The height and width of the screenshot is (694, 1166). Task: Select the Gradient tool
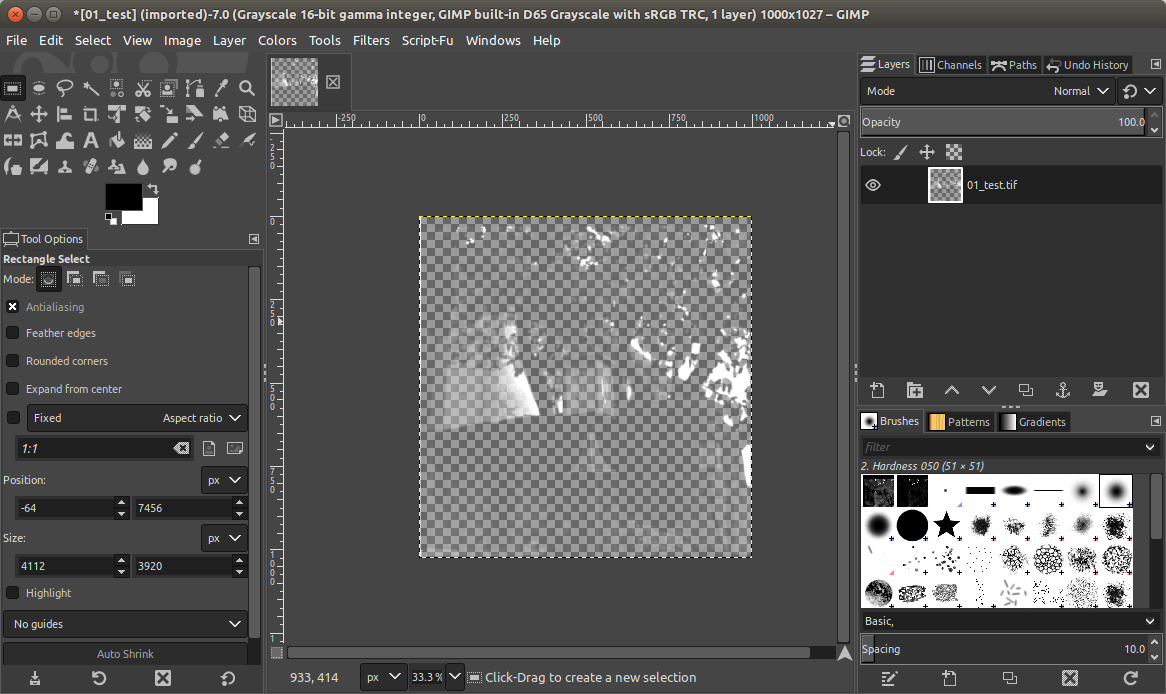click(143, 140)
